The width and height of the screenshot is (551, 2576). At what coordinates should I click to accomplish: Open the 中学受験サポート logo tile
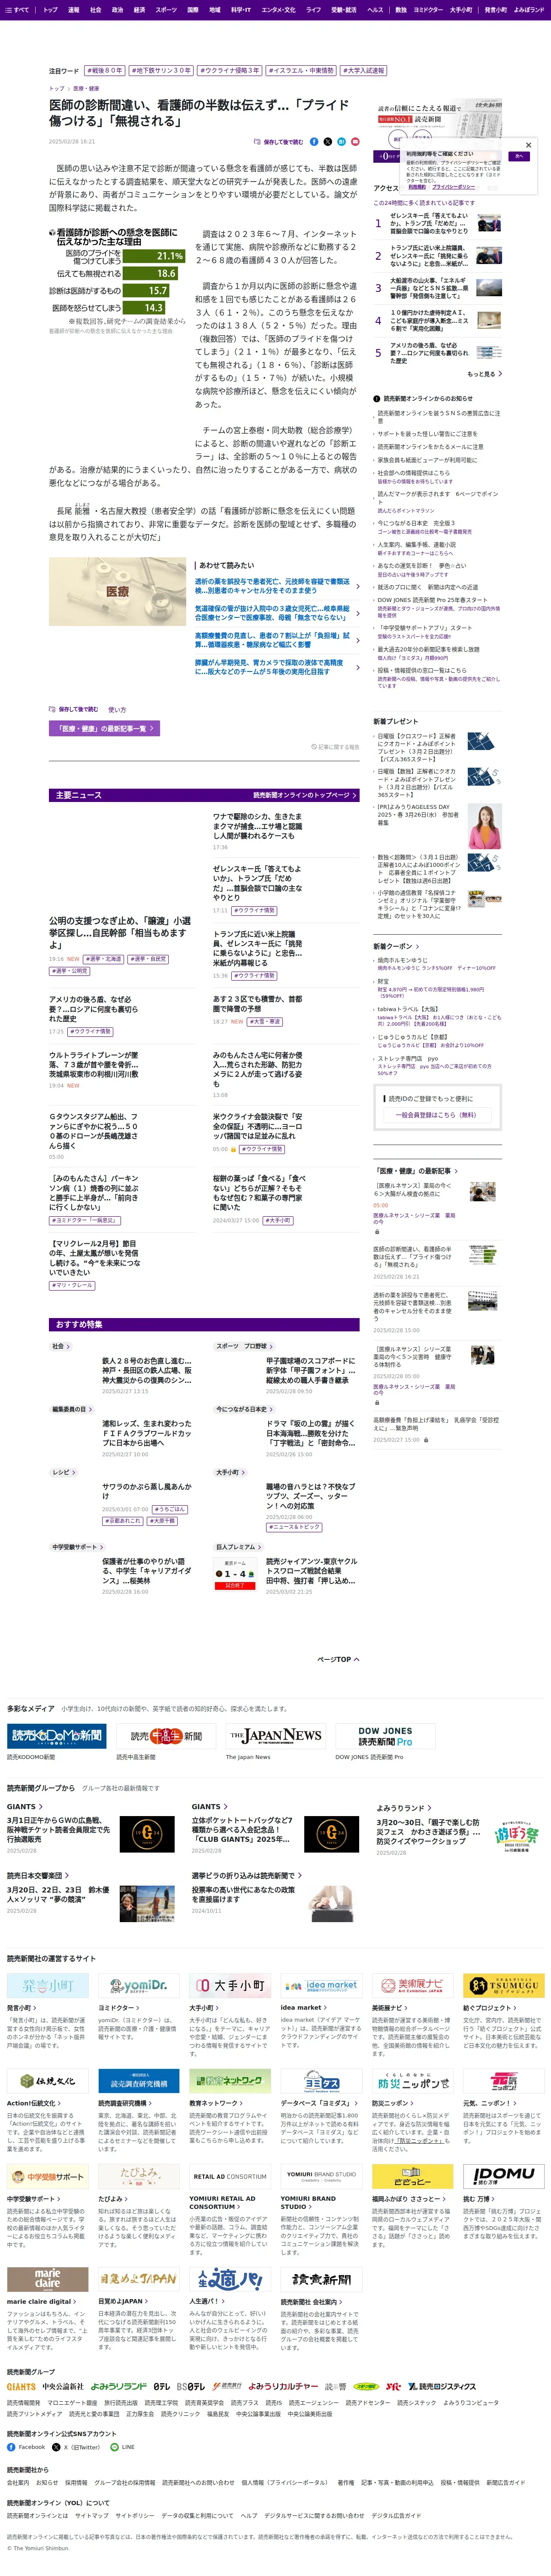tap(47, 2177)
